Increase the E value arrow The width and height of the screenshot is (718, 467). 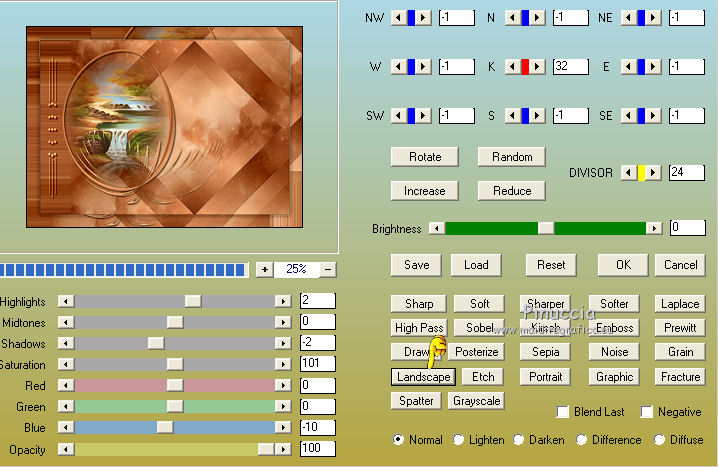[653, 67]
